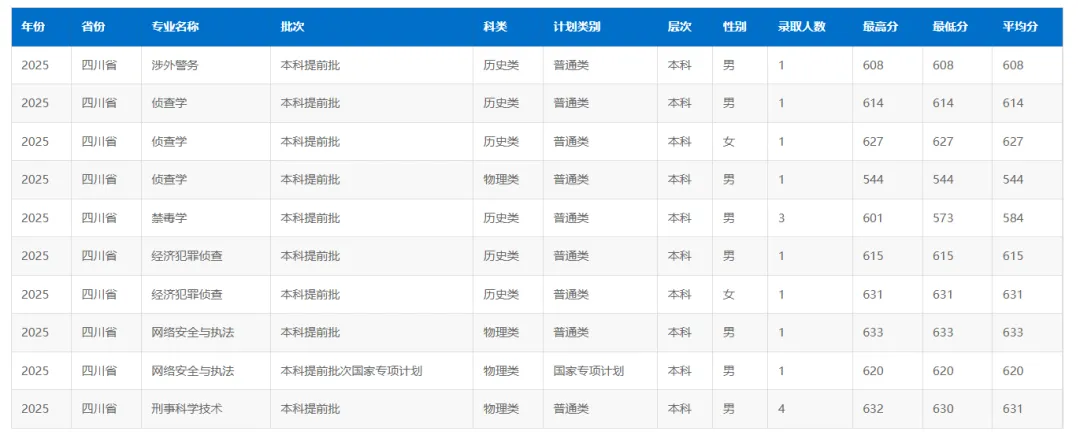1080x435 pixels.
Task: Click the 最低分 value 615 for 经济犯罪侦查
Action: coord(943,256)
